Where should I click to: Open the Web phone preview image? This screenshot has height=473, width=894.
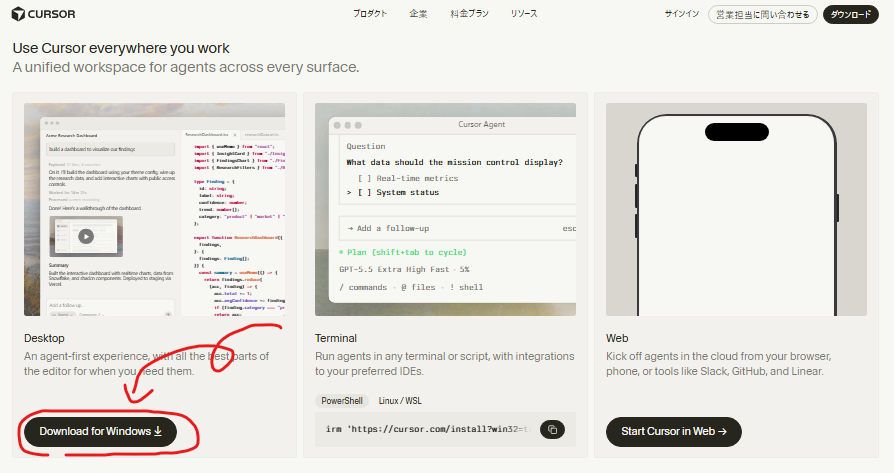(736, 209)
